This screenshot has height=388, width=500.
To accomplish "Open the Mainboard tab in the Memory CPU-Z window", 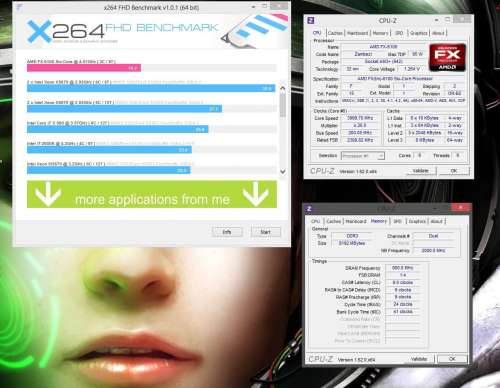I will click(x=356, y=221).
